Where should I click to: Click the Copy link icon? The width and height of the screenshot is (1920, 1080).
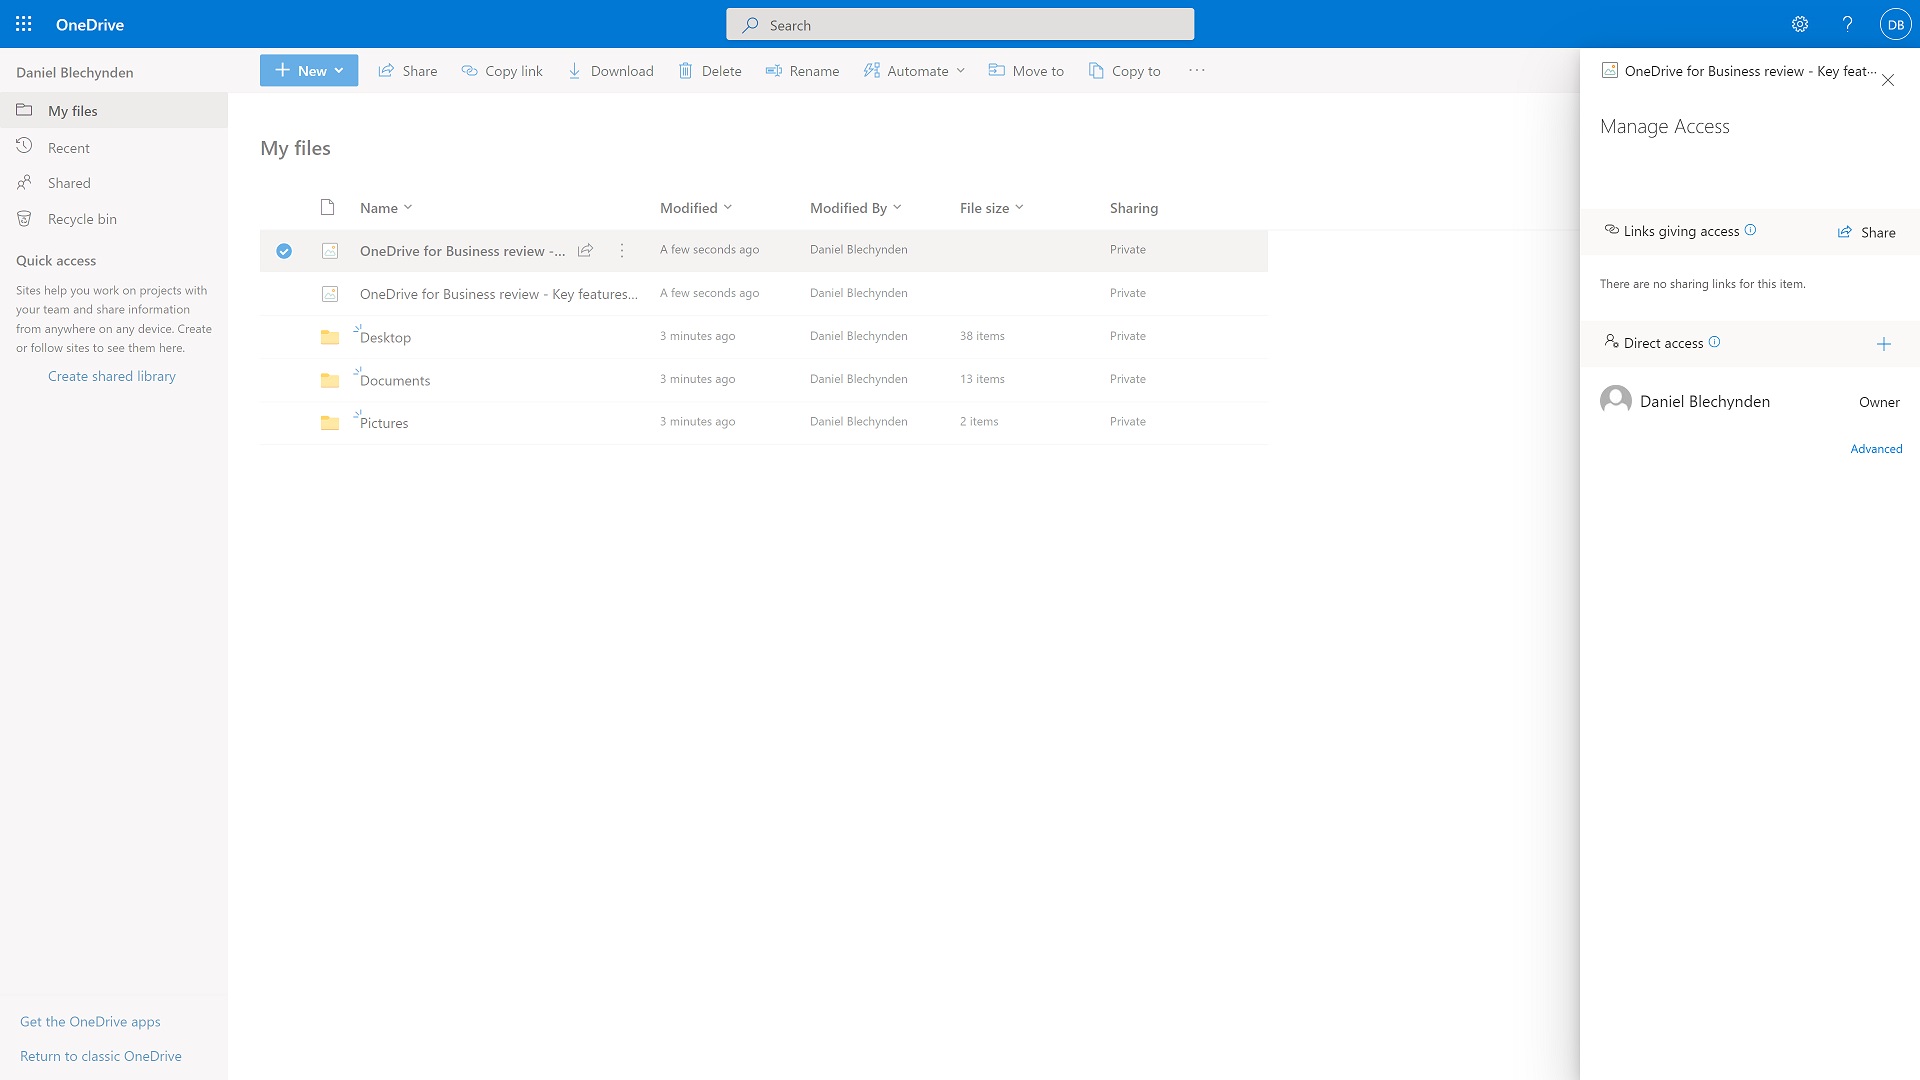pyautogui.click(x=469, y=70)
